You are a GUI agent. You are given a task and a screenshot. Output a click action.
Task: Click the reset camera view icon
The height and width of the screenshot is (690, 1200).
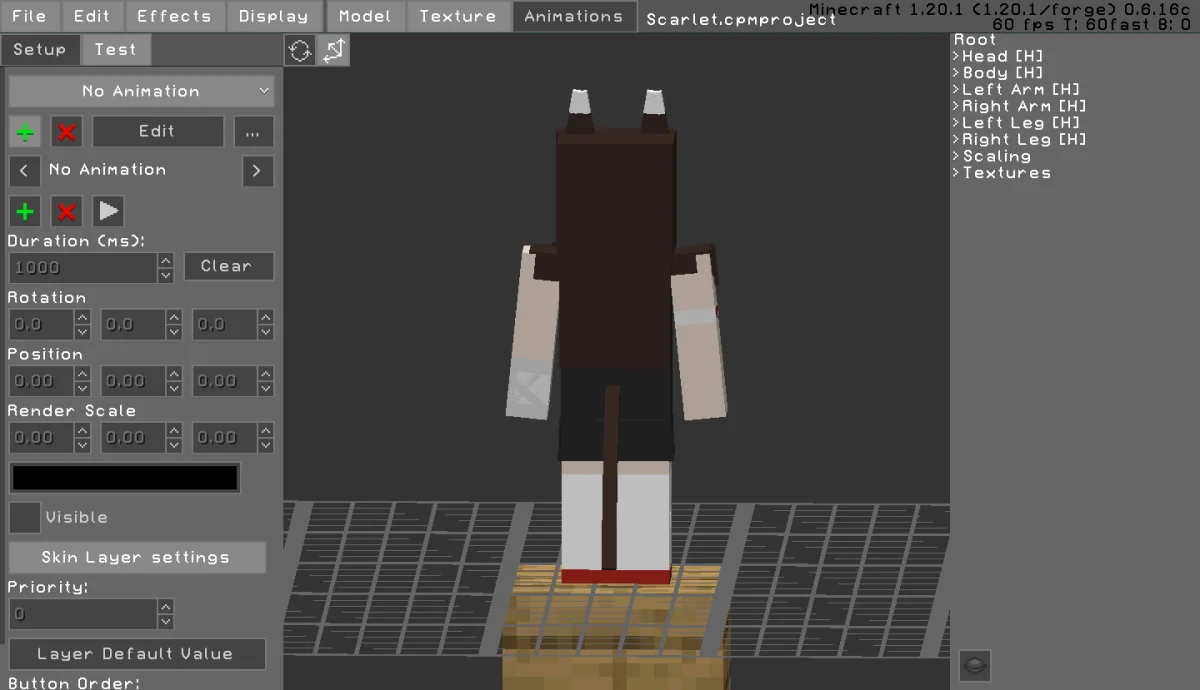point(300,50)
